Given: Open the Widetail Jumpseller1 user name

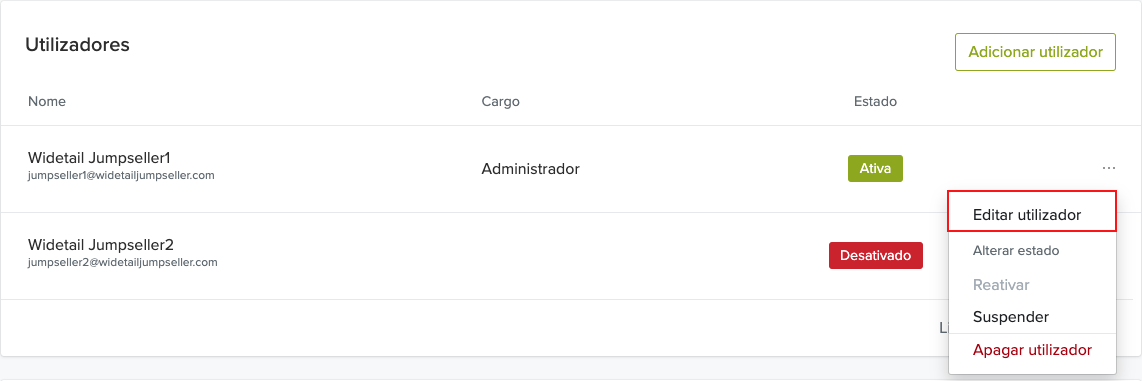Looking at the screenshot, I should (x=100, y=158).
